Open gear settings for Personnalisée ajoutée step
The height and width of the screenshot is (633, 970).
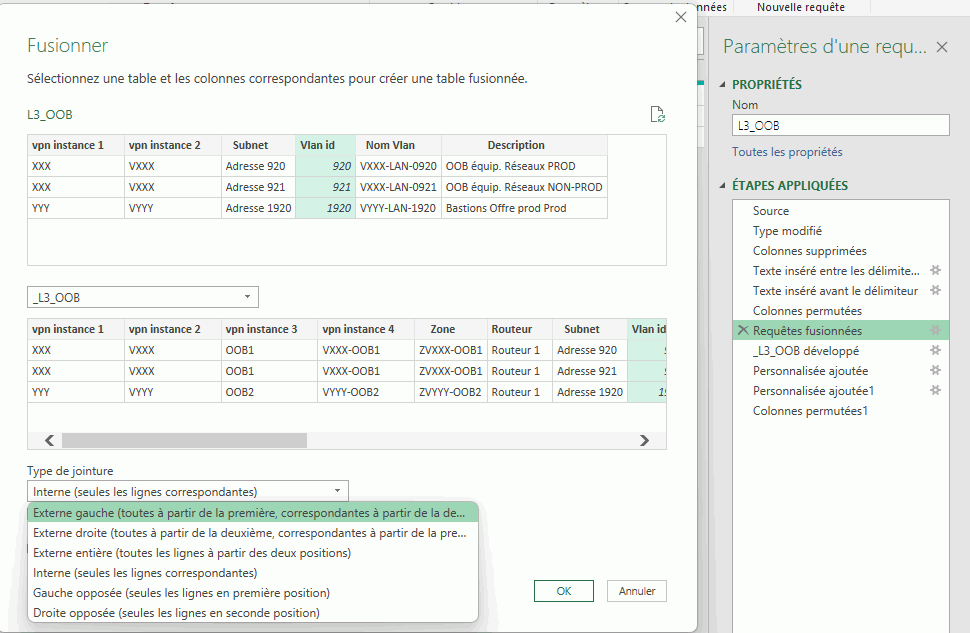pos(936,371)
